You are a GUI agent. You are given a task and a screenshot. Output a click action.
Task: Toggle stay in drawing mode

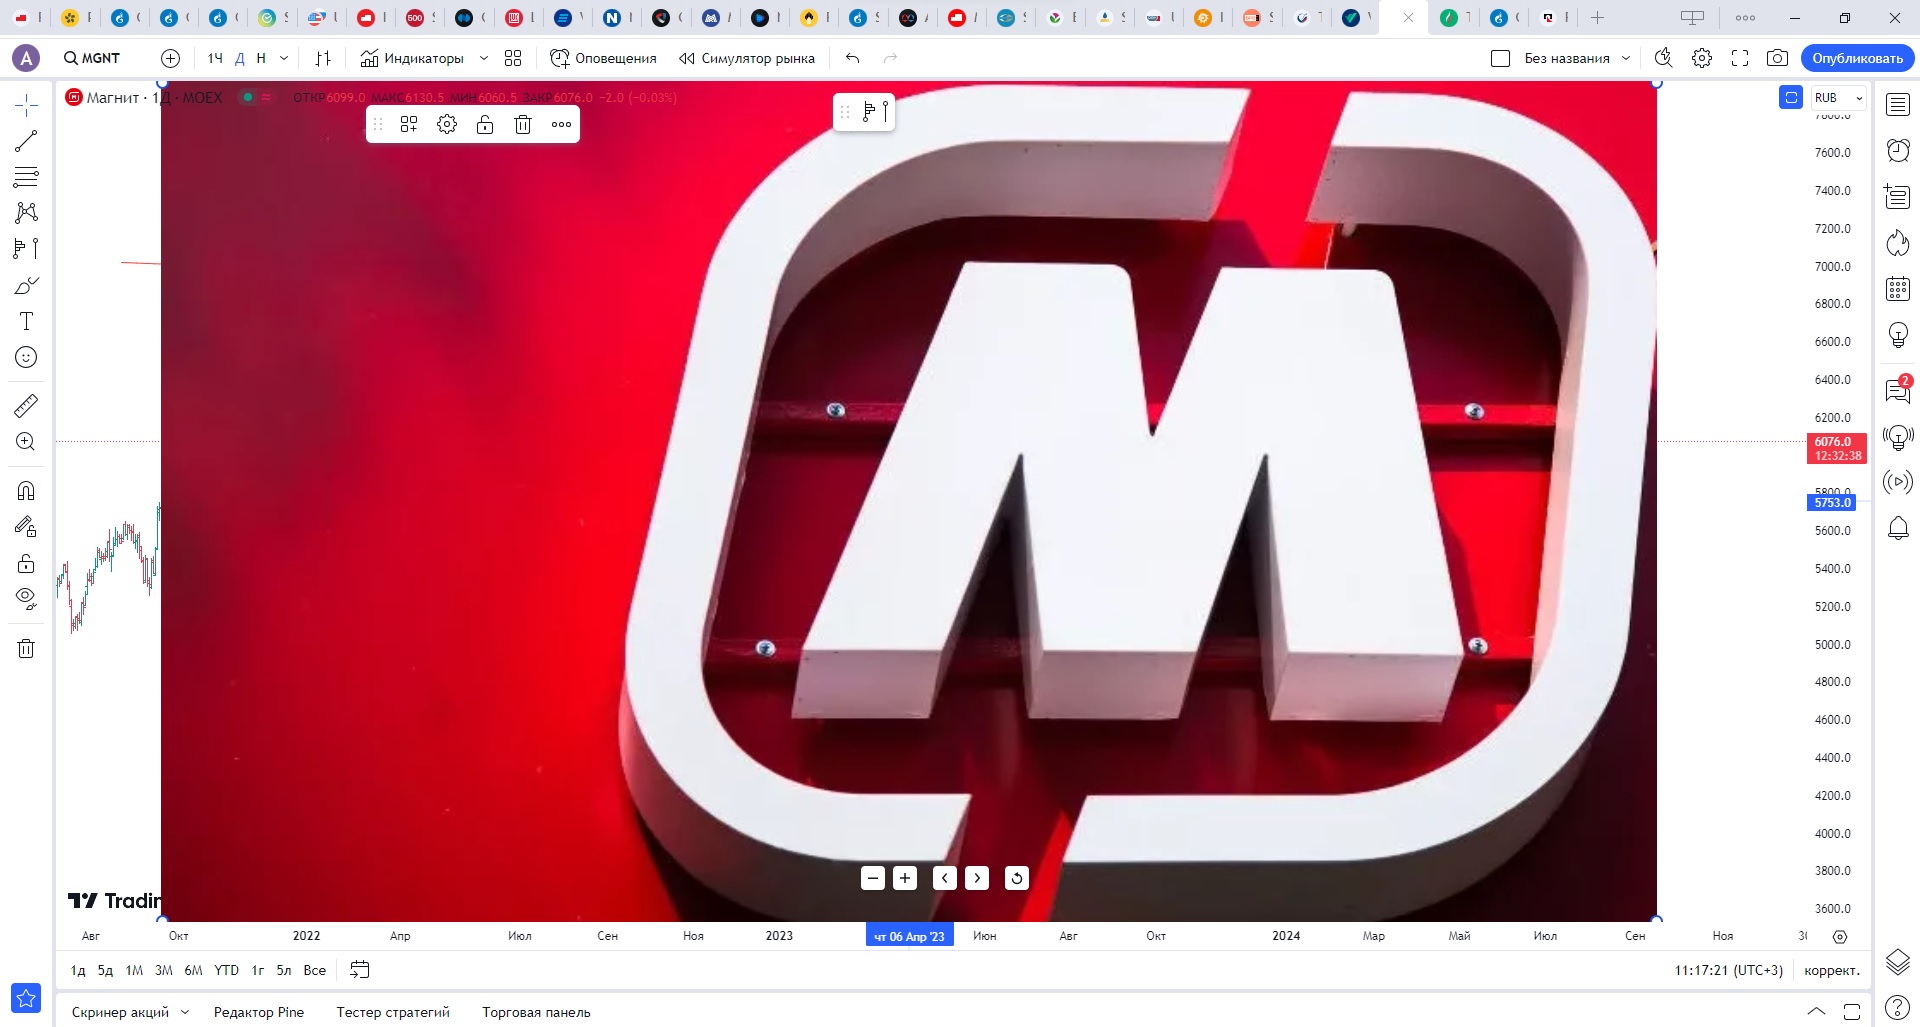[26, 526]
